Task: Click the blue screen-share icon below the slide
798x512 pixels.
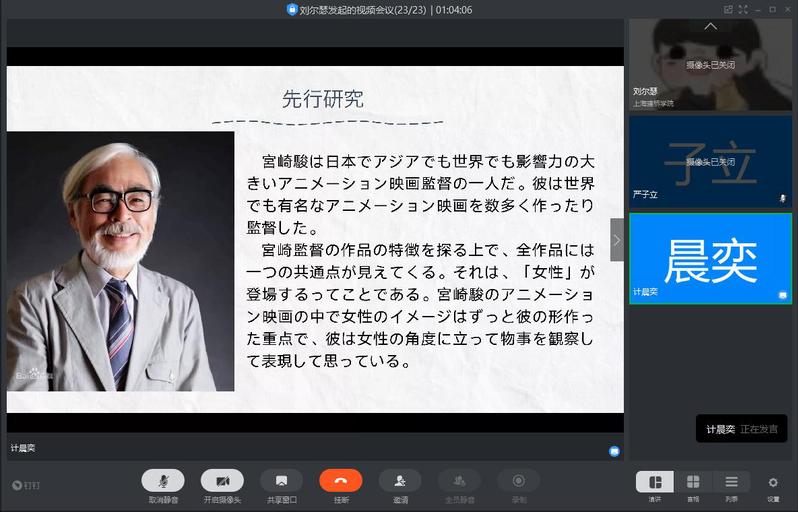Action: tap(614, 451)
